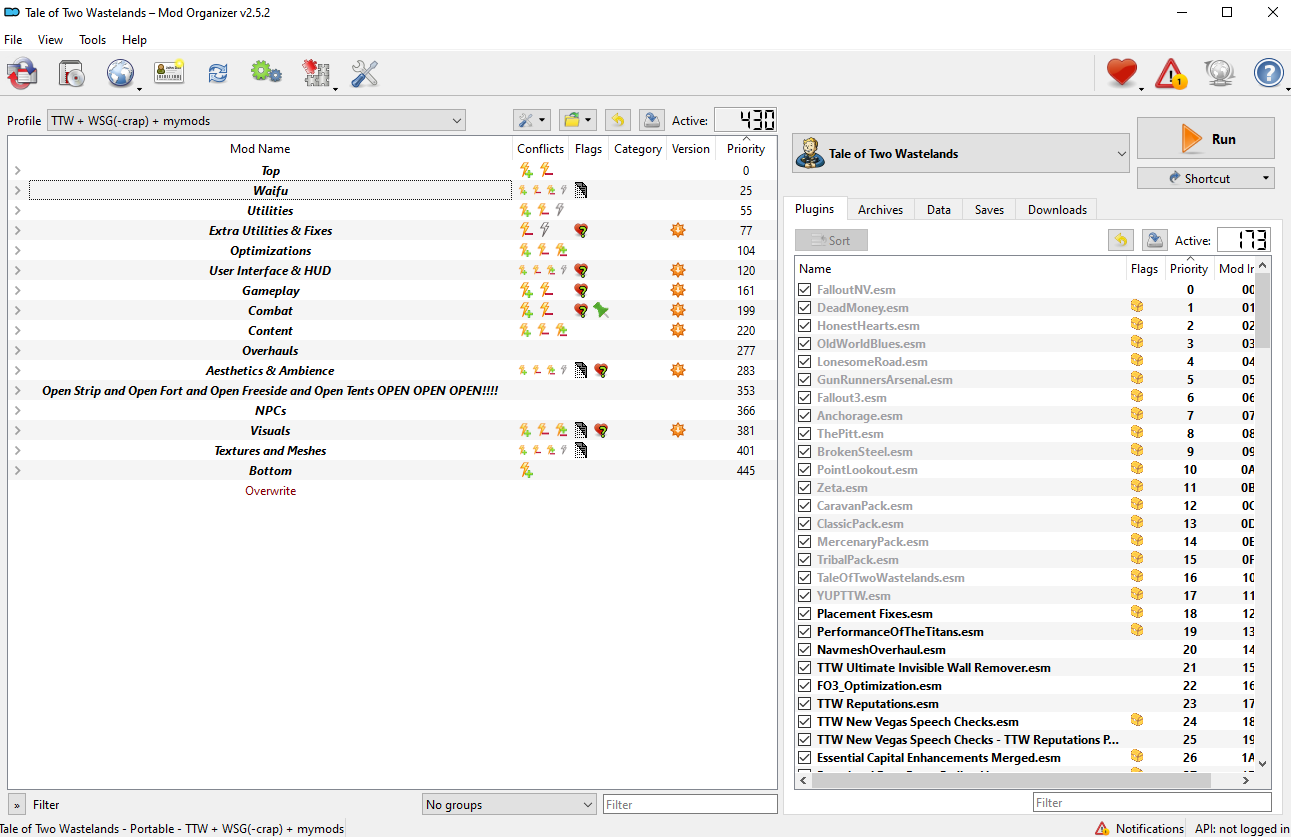Image resolution: width=1291 pixels, height=837 pixels.
Task: Open the View menu
Action: (50, 40)
